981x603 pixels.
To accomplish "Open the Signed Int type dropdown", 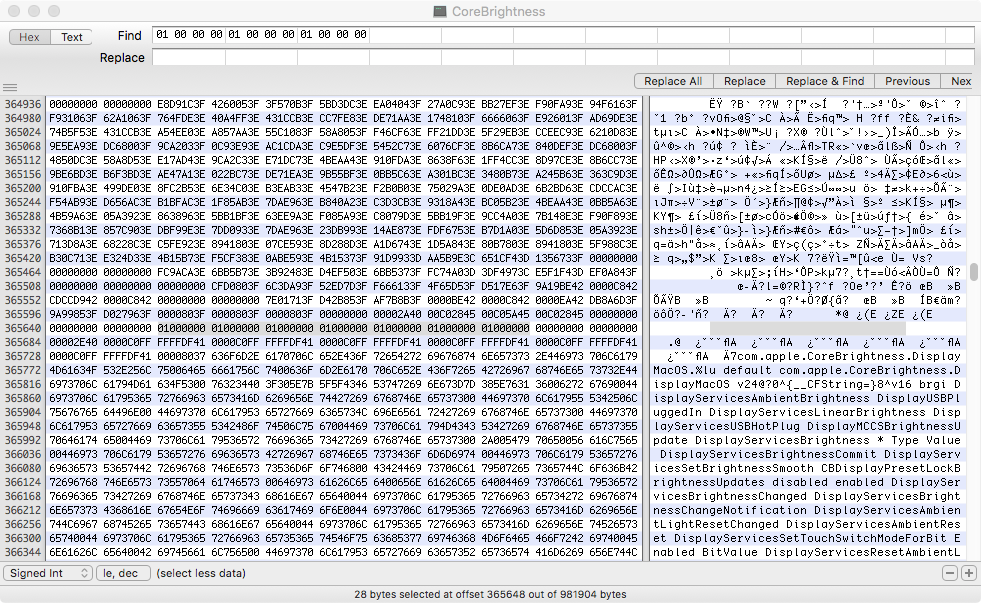I will point(48,573).
